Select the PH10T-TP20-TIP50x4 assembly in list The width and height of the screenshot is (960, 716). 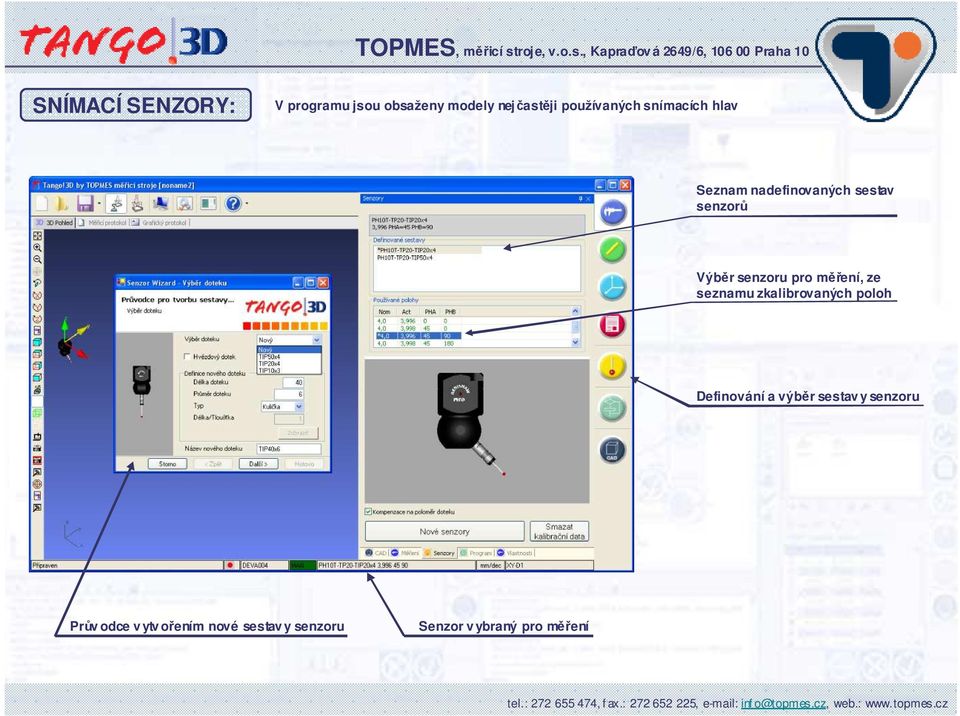pos(405,258)
